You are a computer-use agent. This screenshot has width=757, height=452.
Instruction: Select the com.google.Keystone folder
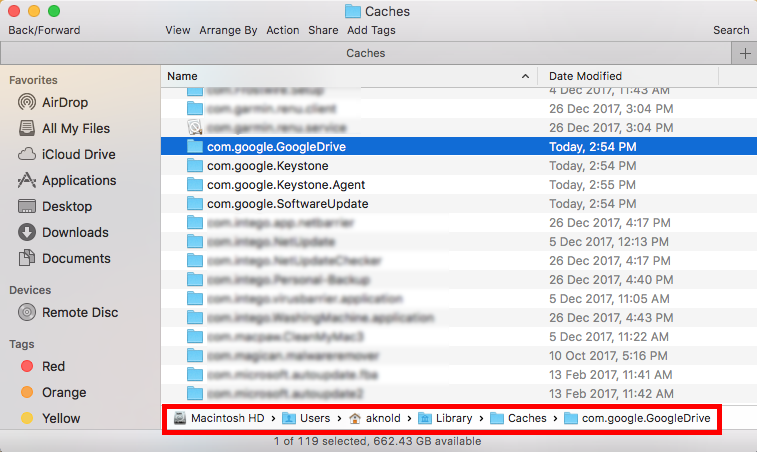click(267, 166)
